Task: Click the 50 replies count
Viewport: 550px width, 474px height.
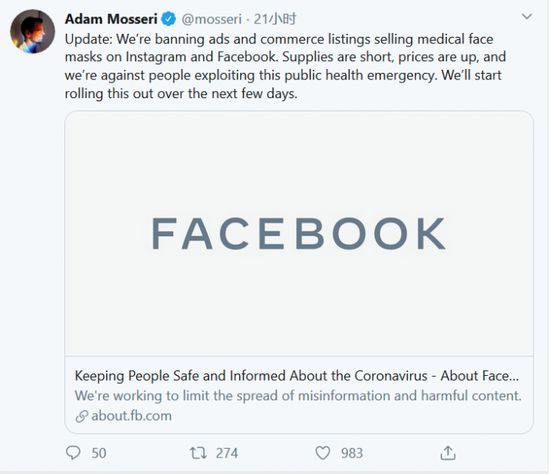Action: click(x=99, y=453)
